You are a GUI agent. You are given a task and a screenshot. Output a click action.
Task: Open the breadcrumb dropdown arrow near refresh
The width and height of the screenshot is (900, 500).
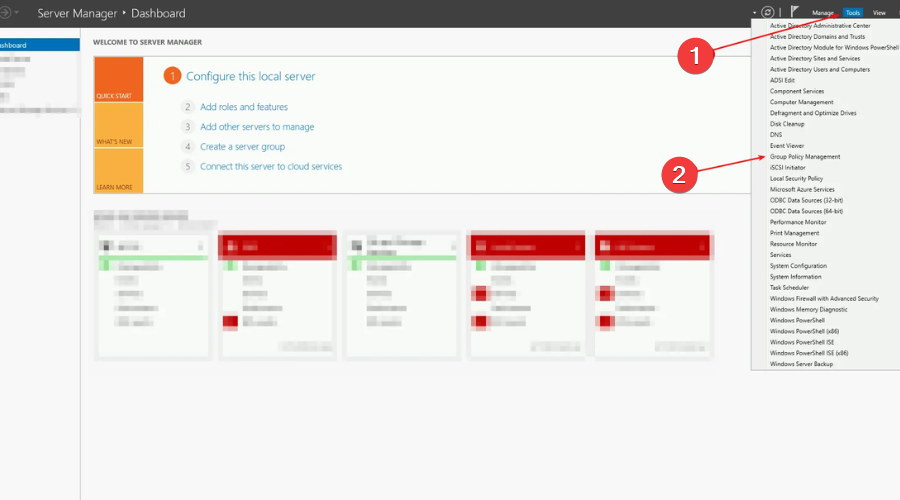click(x=754, y=13)
